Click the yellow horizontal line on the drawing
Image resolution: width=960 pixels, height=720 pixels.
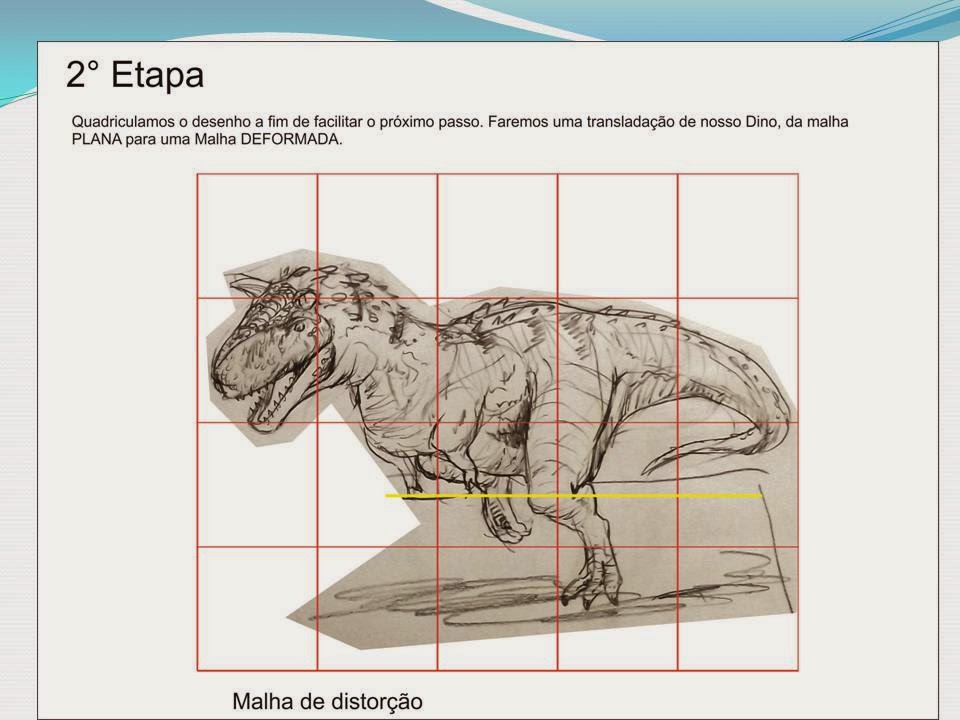click(x=574, y=495)
